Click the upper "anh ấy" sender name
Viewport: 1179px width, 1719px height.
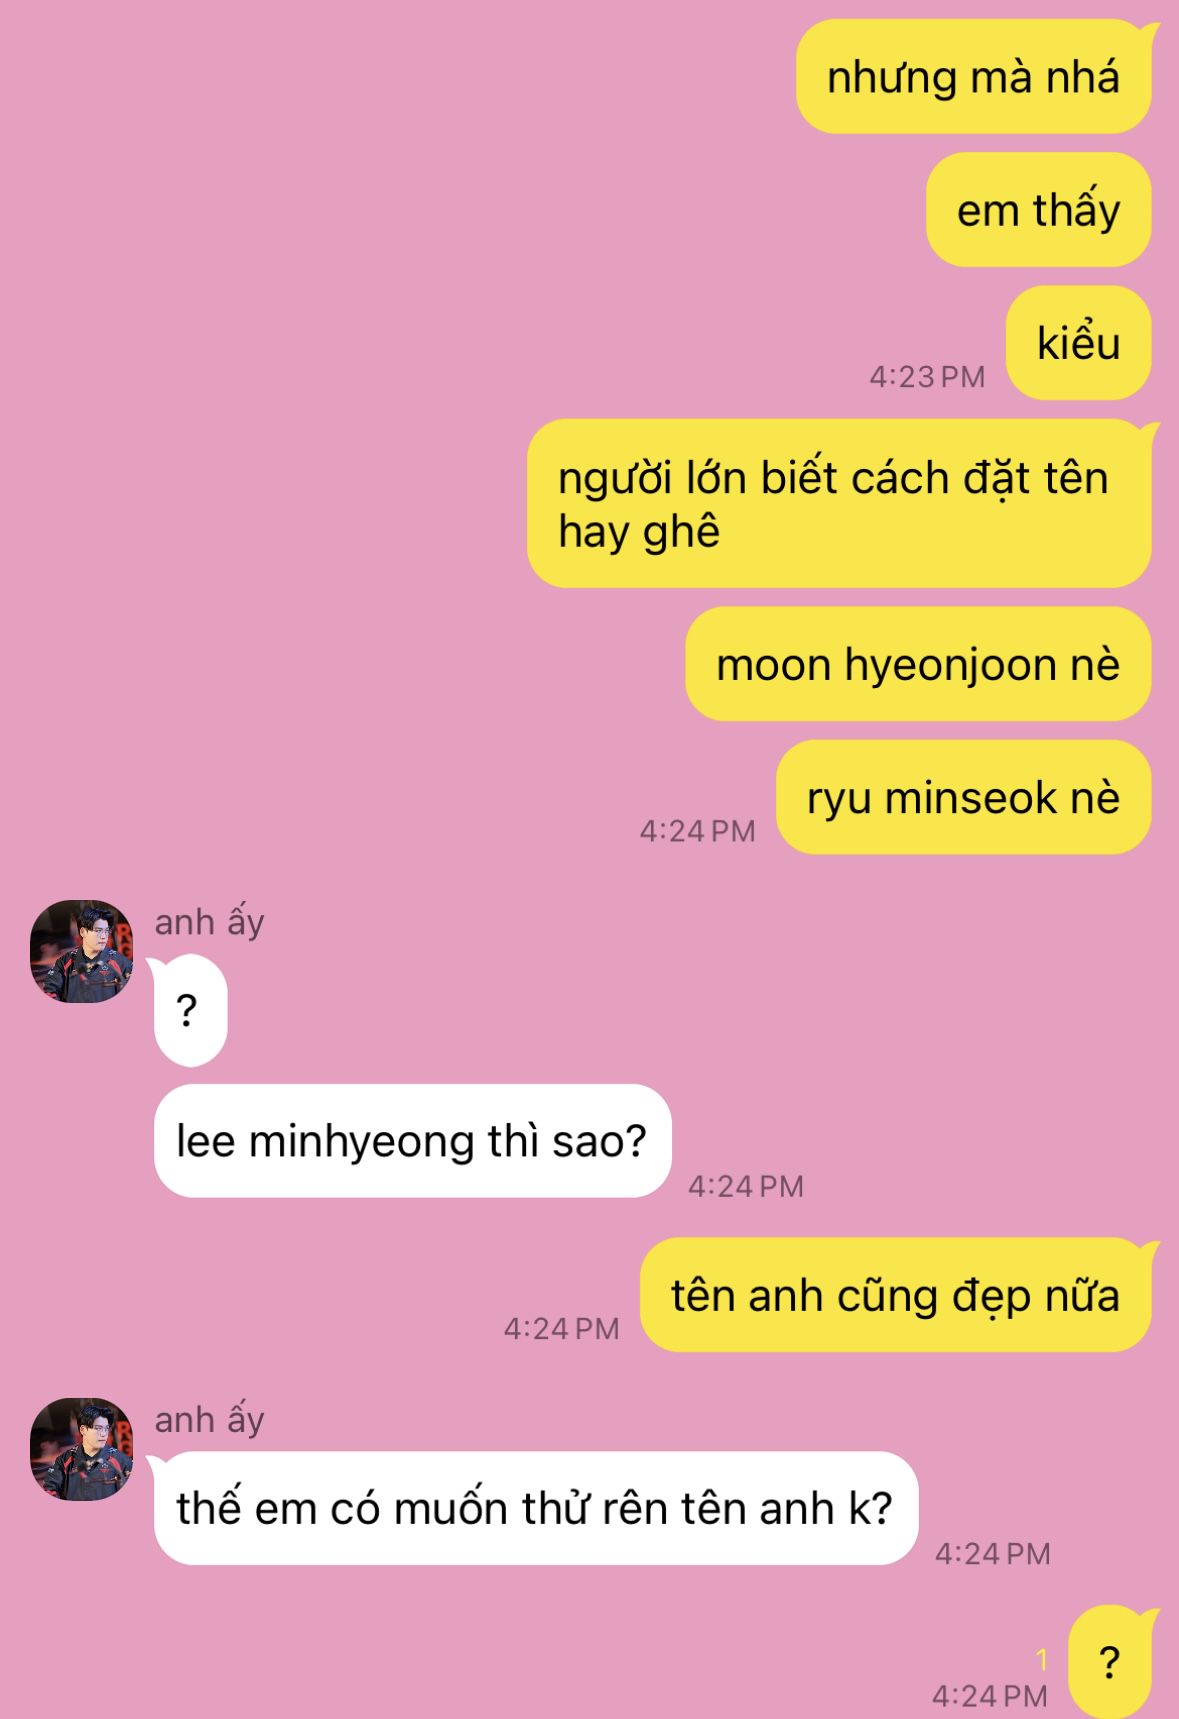(x=209, y=922)
